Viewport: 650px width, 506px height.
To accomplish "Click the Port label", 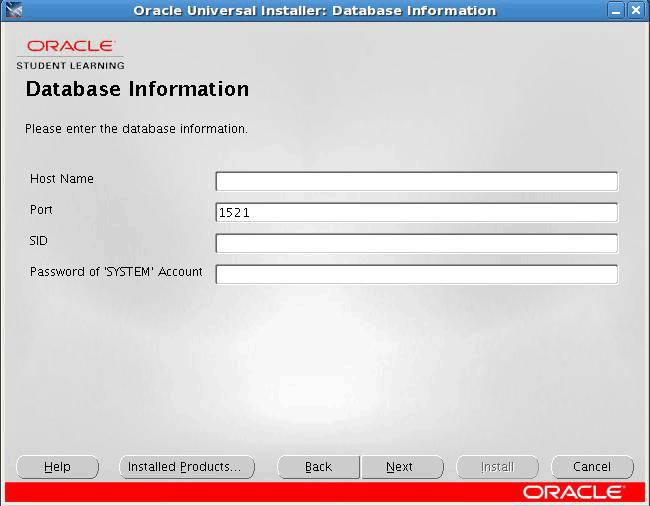I will pos(41,210).
